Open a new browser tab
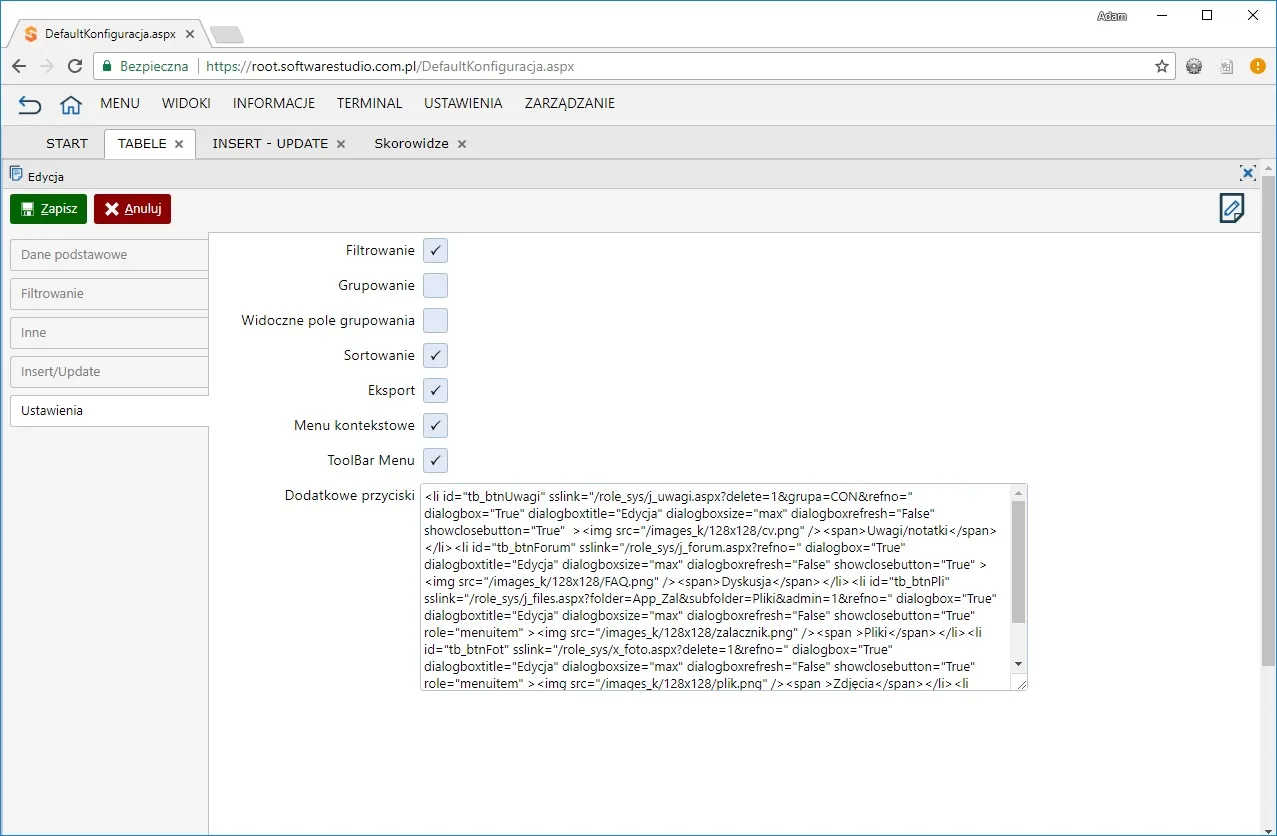The height and width of the screenshot is (836, 1277). pyautogui.click(x=227, y=35)
